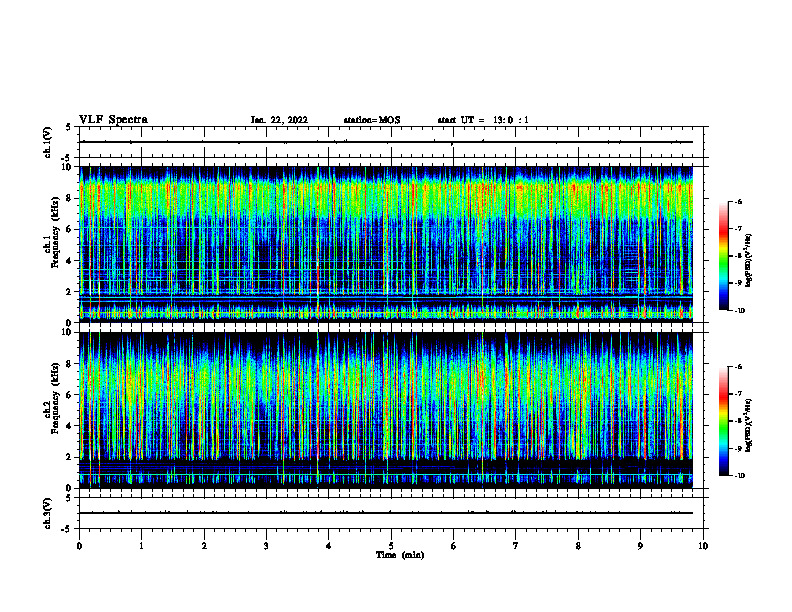
Task: Click the ch.2 colorbar "-10" tick label
Action: click(739, 476)
